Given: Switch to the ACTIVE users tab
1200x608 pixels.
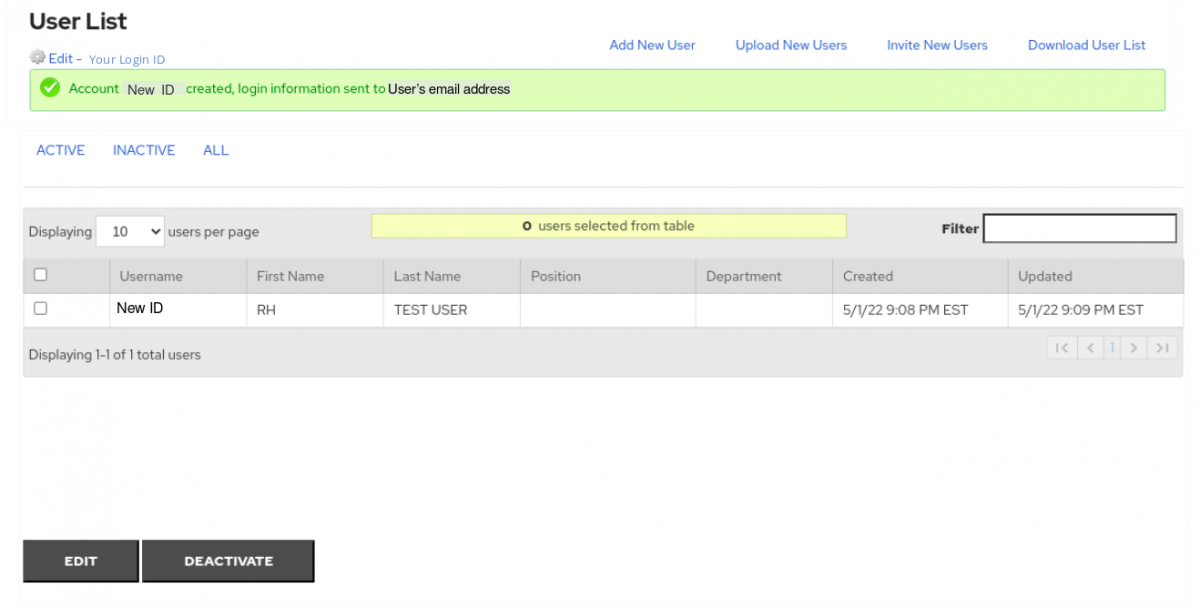Looking at the screenshot, I should click(61, 150).
